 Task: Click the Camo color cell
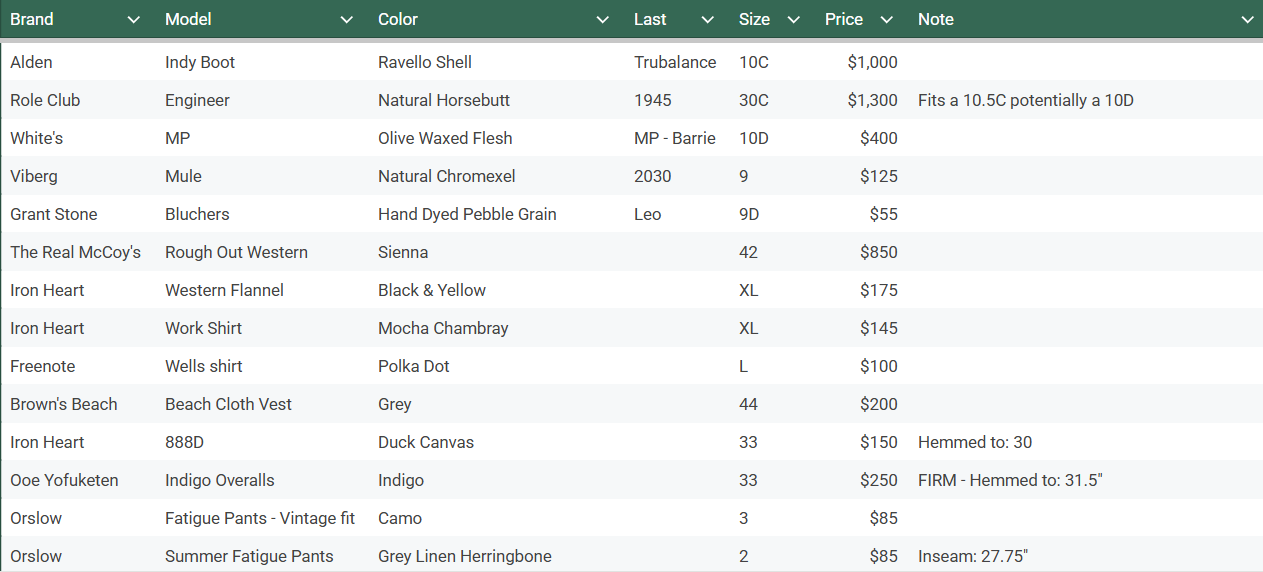click(x=400, y=518)
